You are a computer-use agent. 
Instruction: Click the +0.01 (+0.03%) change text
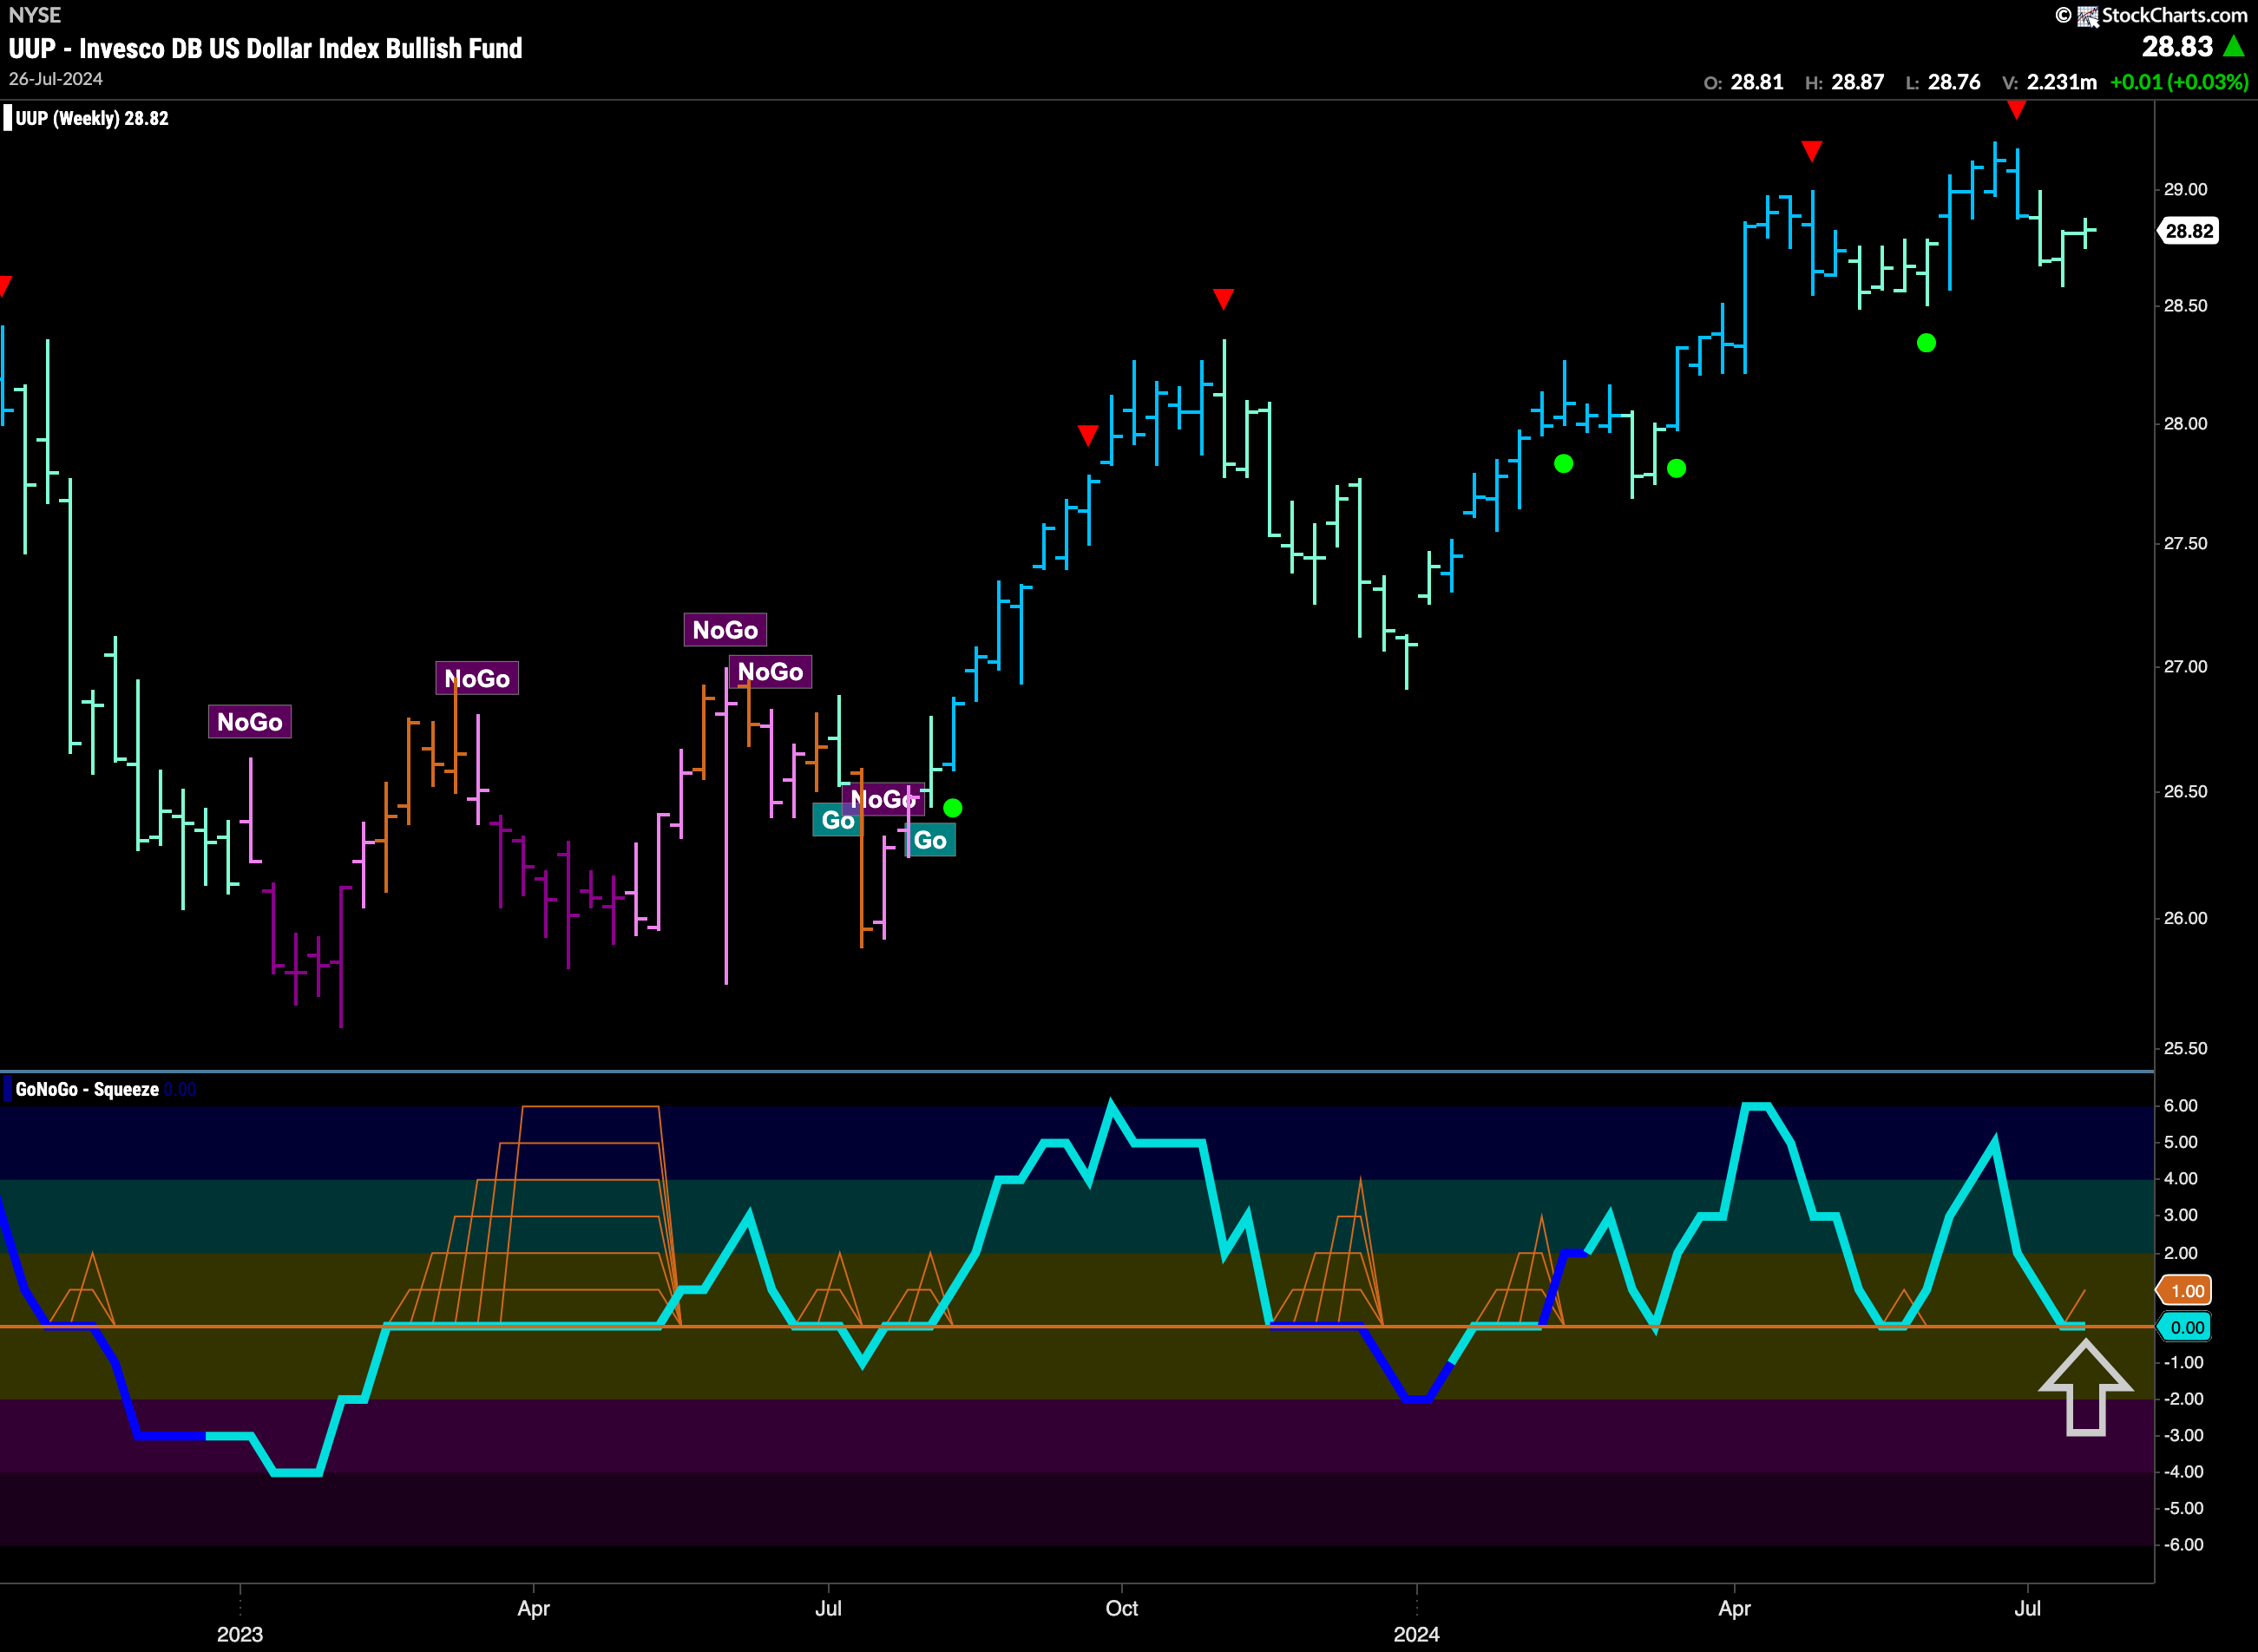pyautogui.click(x=2178, y=82)
